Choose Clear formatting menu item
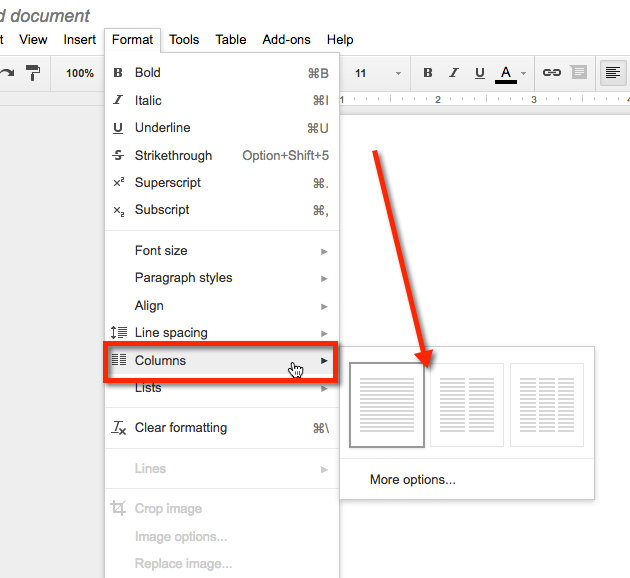Screen dimensions: 630x578 pos(222,428)
